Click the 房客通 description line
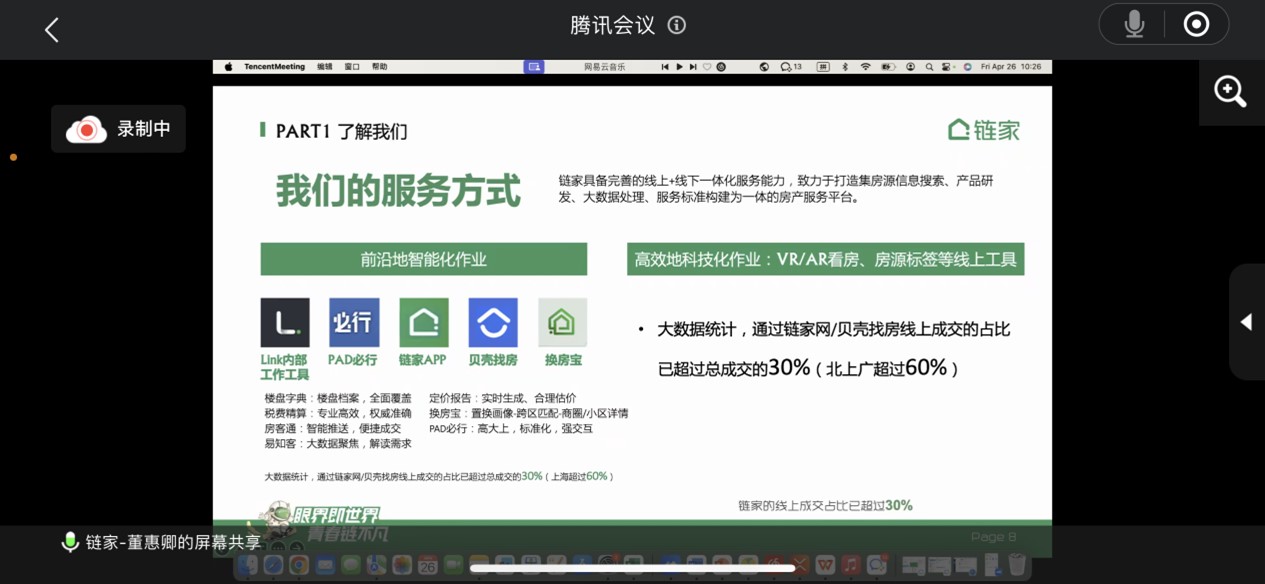 pyautogui.click(x=332, y=428)
